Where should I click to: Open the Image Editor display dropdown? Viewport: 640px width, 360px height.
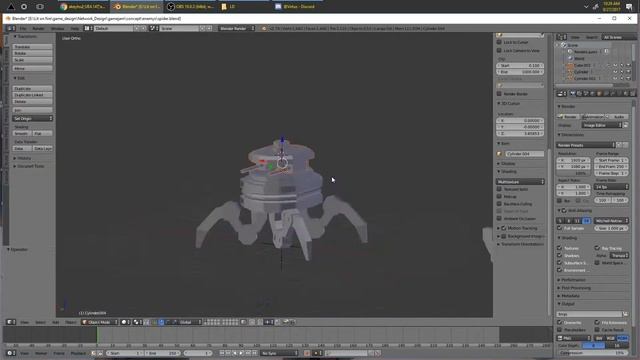click(602, 125)
